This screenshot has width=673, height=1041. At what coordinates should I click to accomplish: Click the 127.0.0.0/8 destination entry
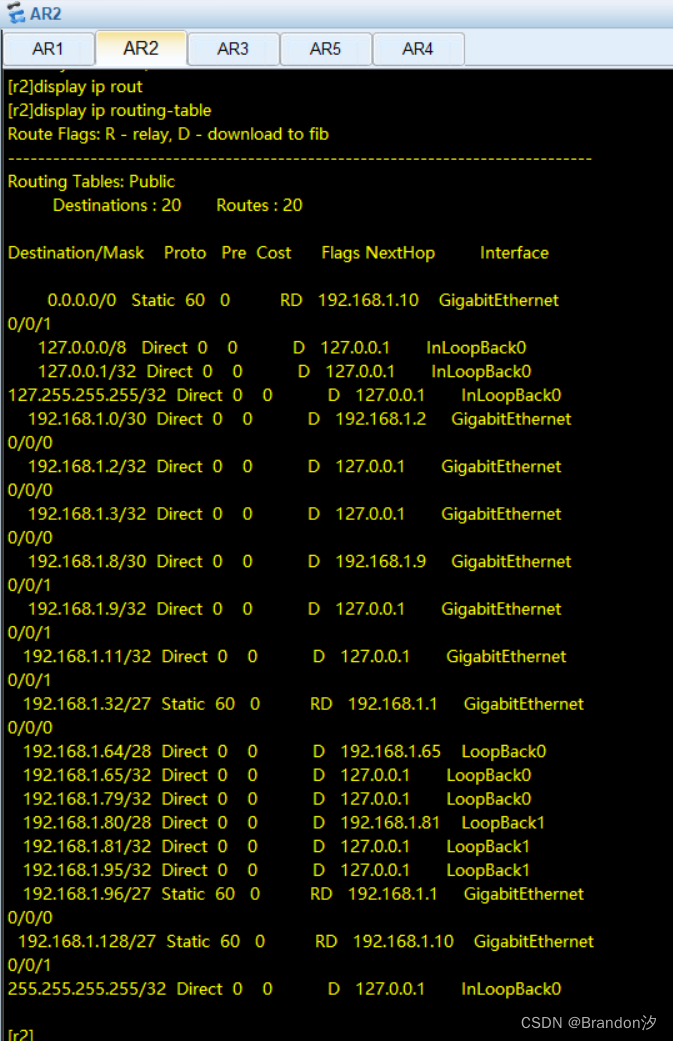(x=82, y=348)
